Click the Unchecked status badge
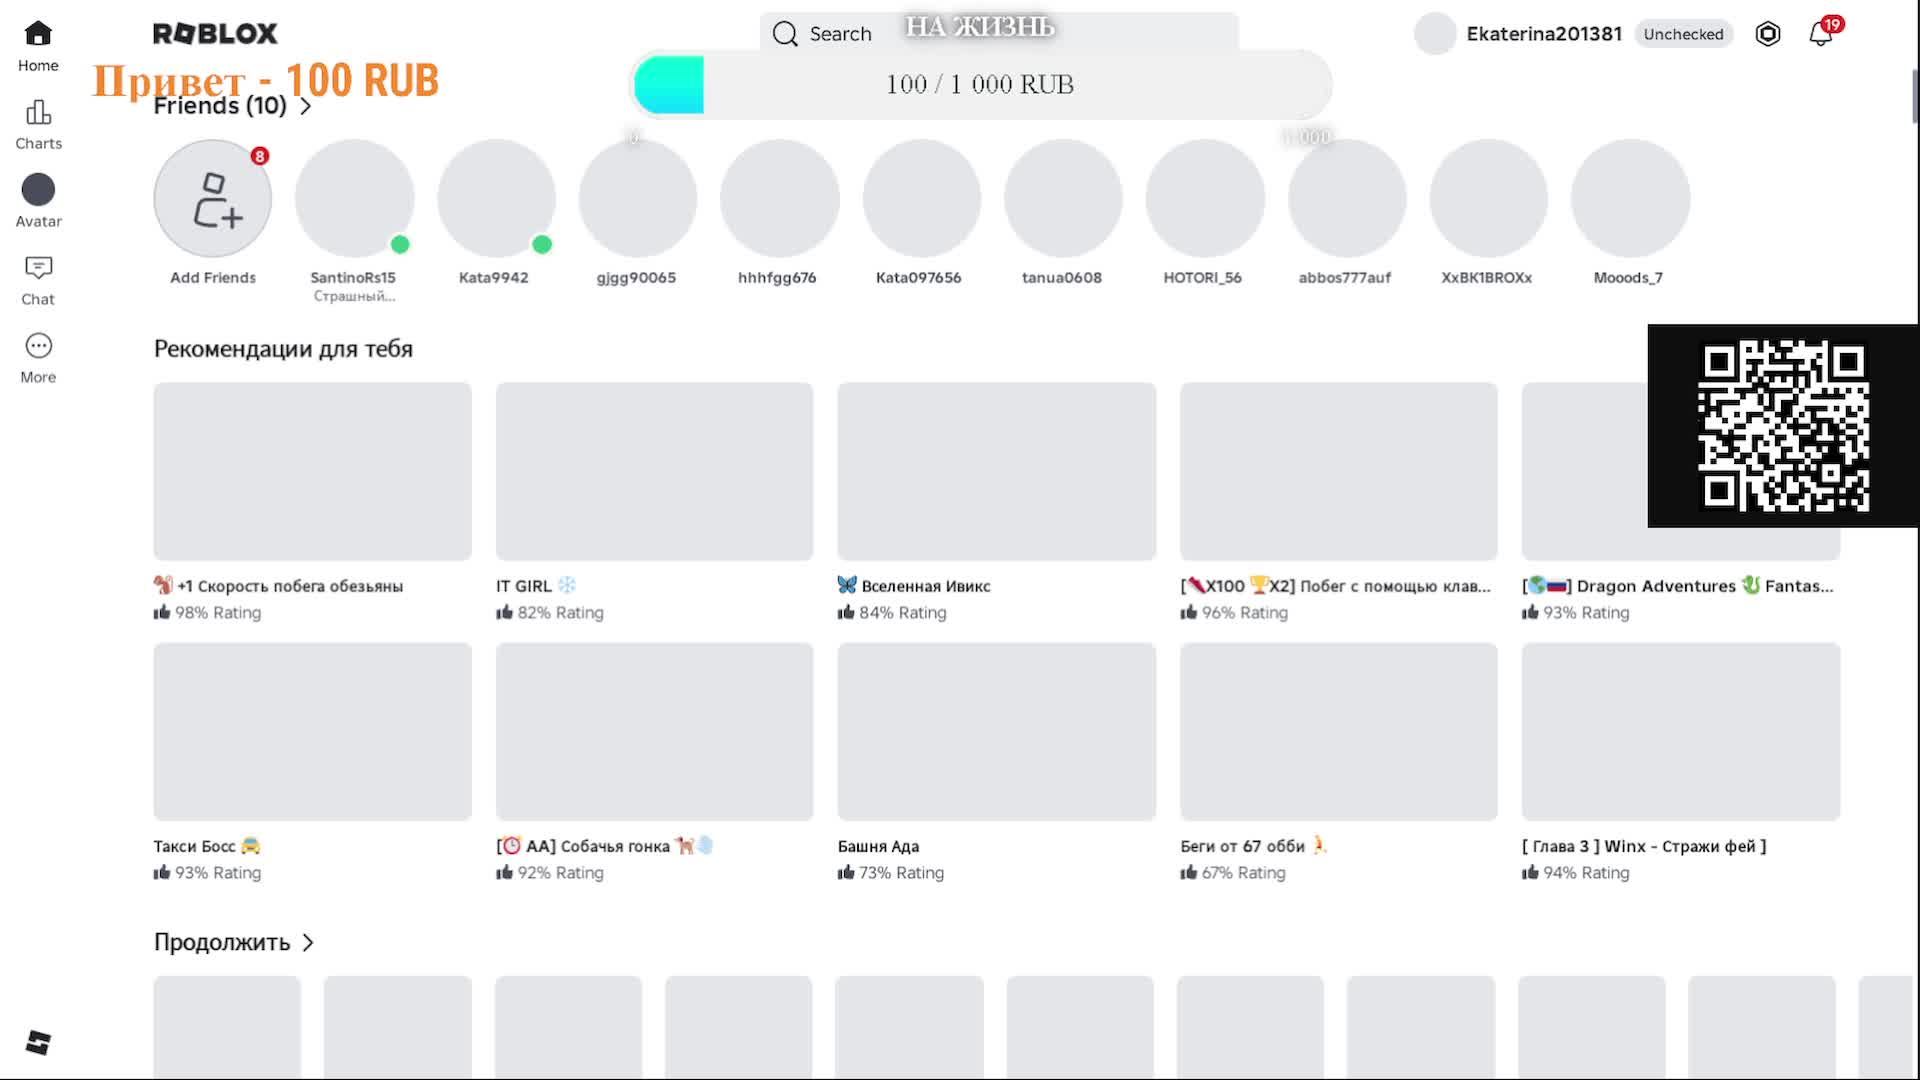Image resolution: width=1920 pixels, height=1080 pixels. click(1683, 34)
